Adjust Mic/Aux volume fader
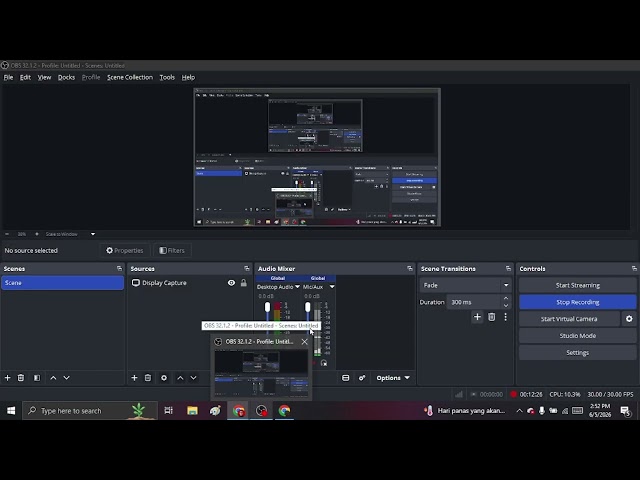This screenshot has height=480, width=640. (307, 307)
